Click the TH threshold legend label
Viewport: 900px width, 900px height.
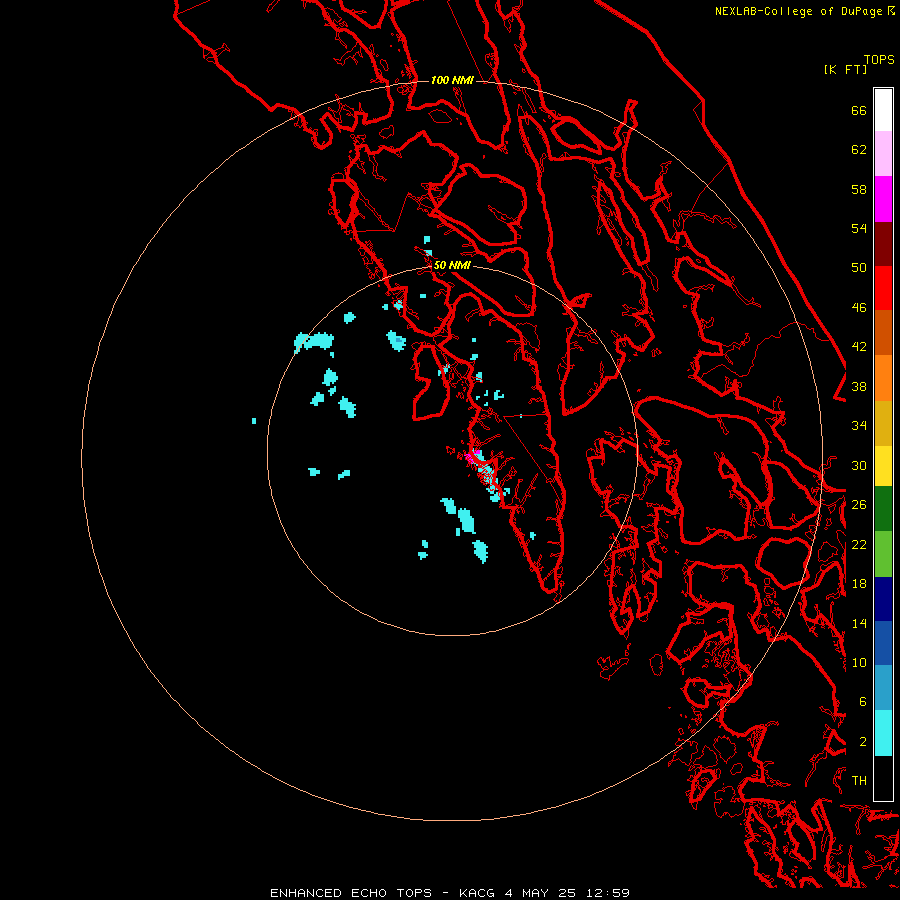coord(859,781)
